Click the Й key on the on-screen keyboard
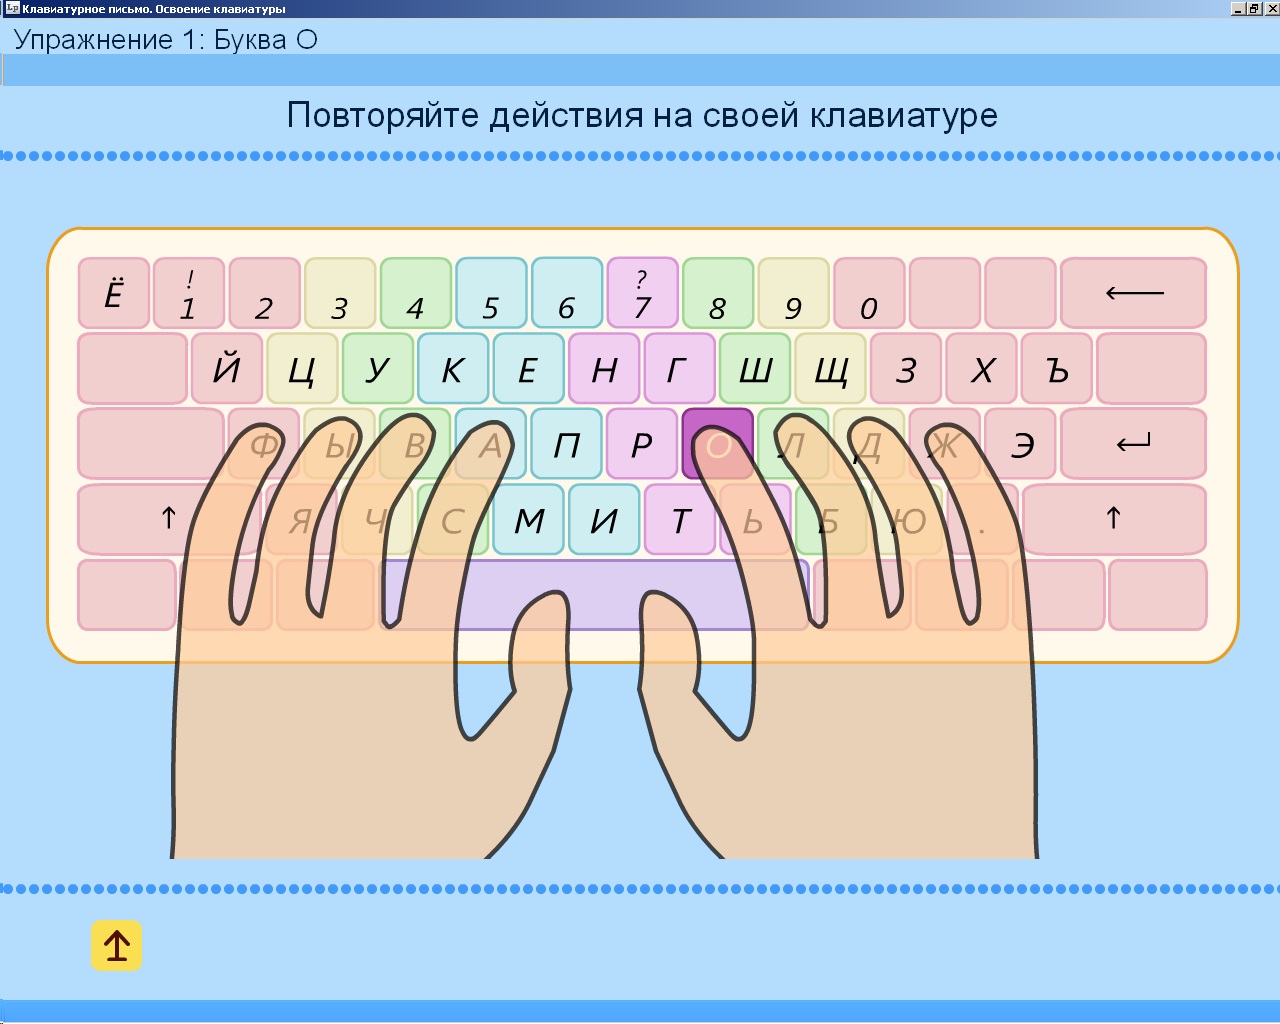 (x=227, y=369)
